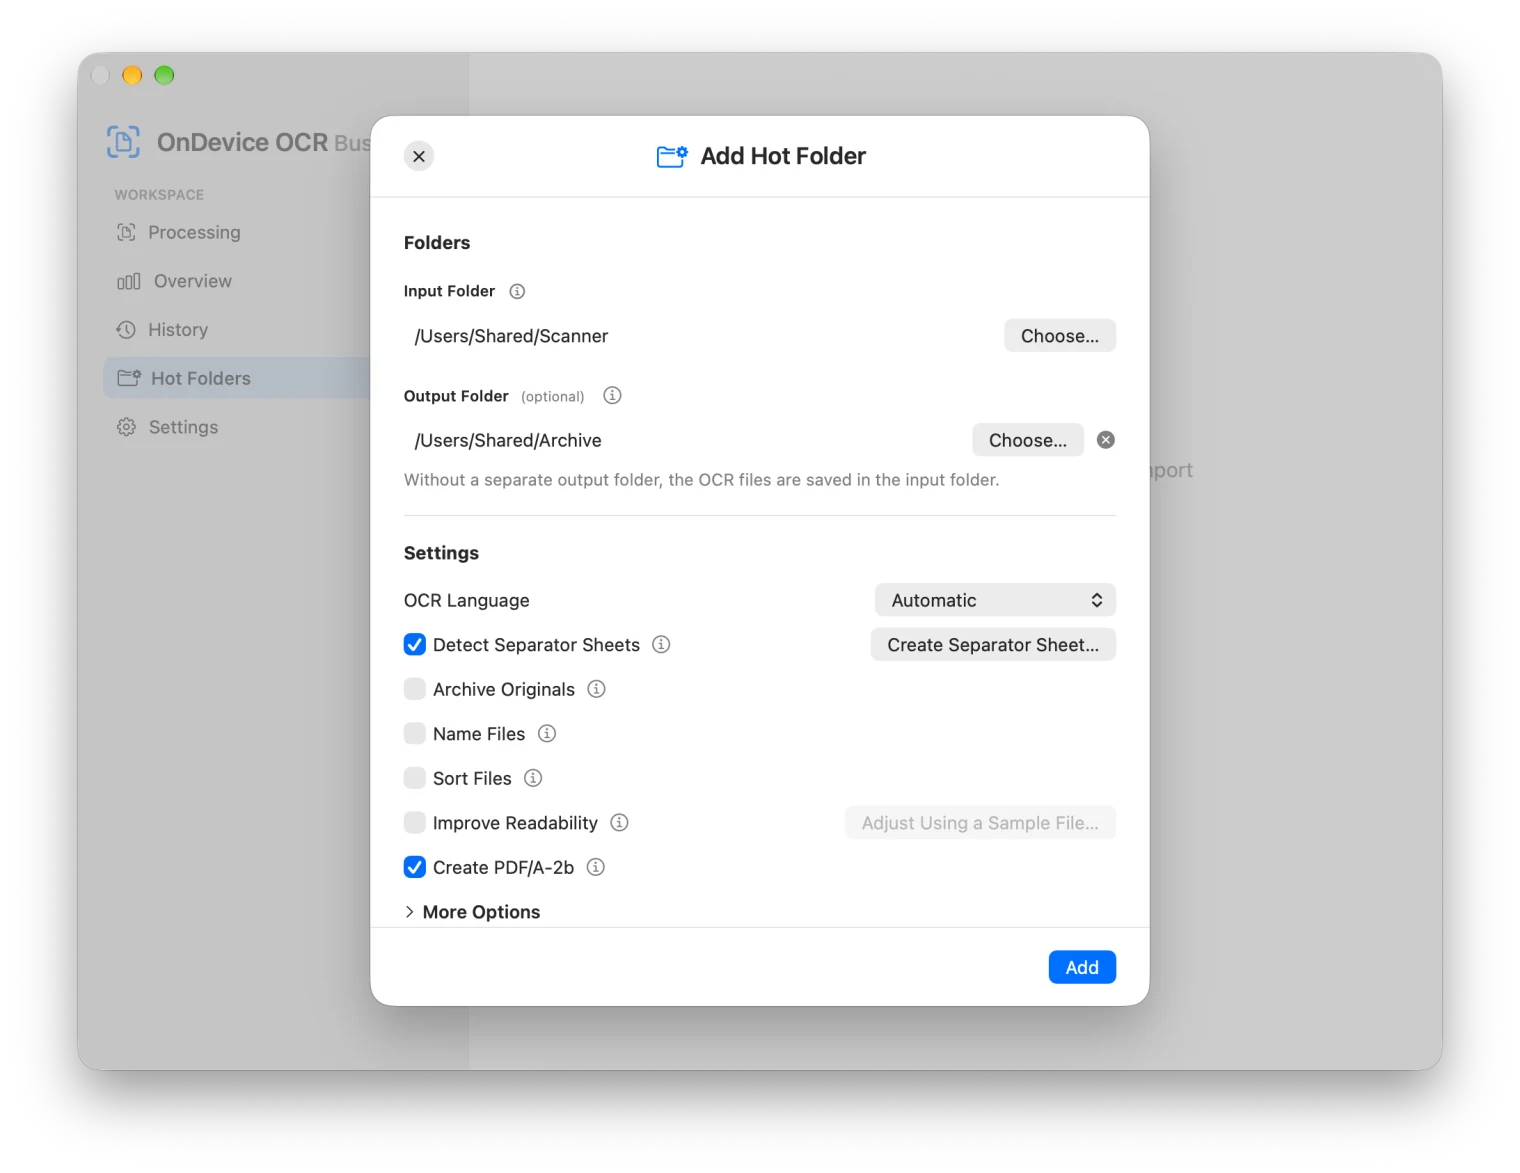Open the OCR Language dropdown
The height and width of the screenshot is (1173, 1520).
tap(995, 600)
